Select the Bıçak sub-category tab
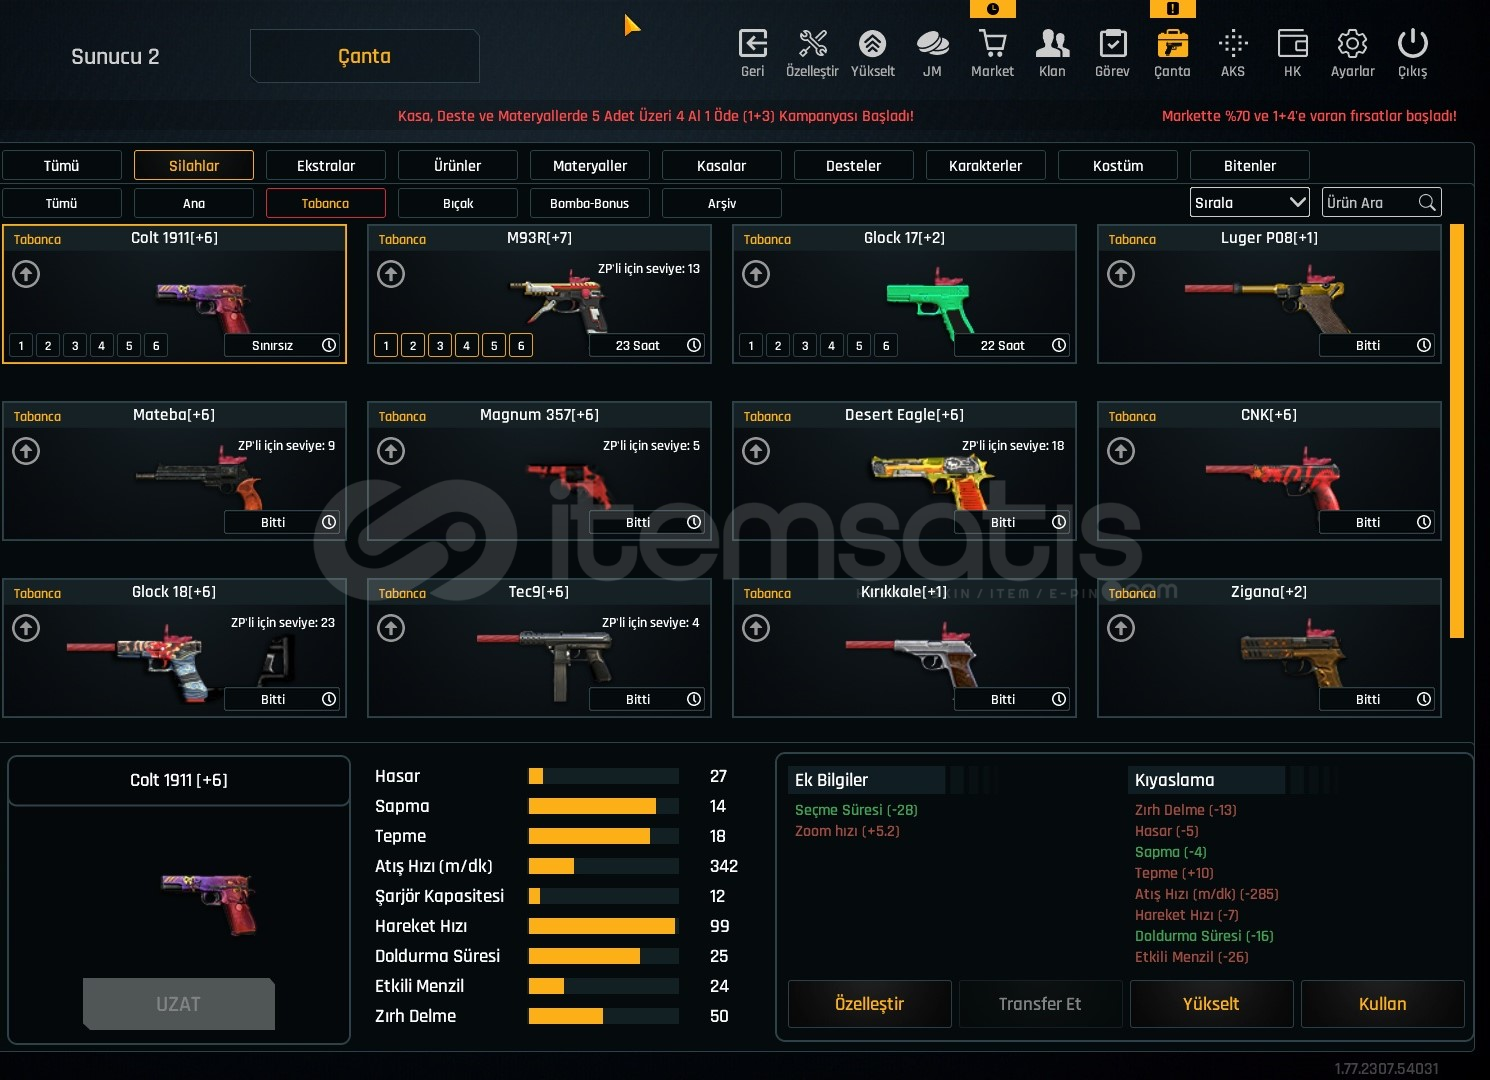1490x1080 pixels. [458, 203]
